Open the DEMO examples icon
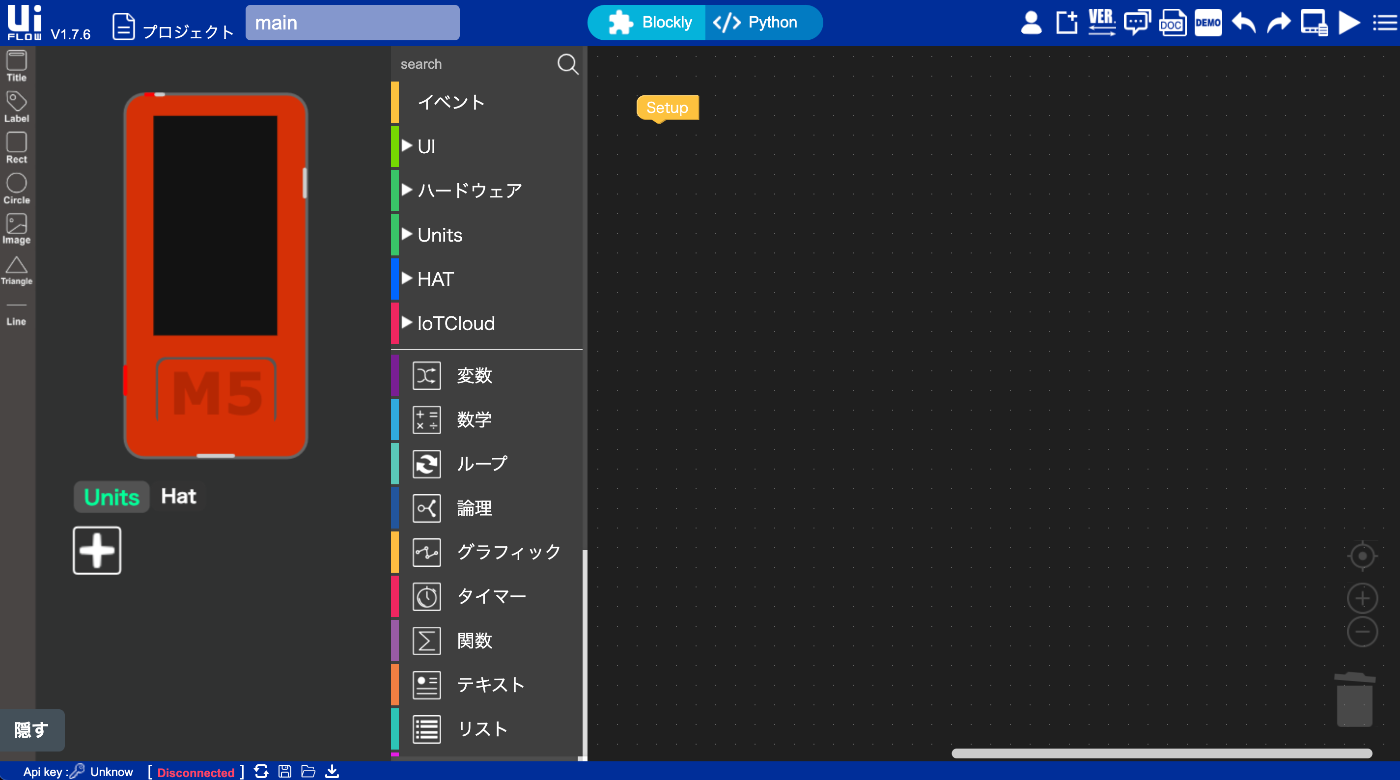This screenshot has height=780, width=1400. pyautogui.click(x=1208, y=23)
